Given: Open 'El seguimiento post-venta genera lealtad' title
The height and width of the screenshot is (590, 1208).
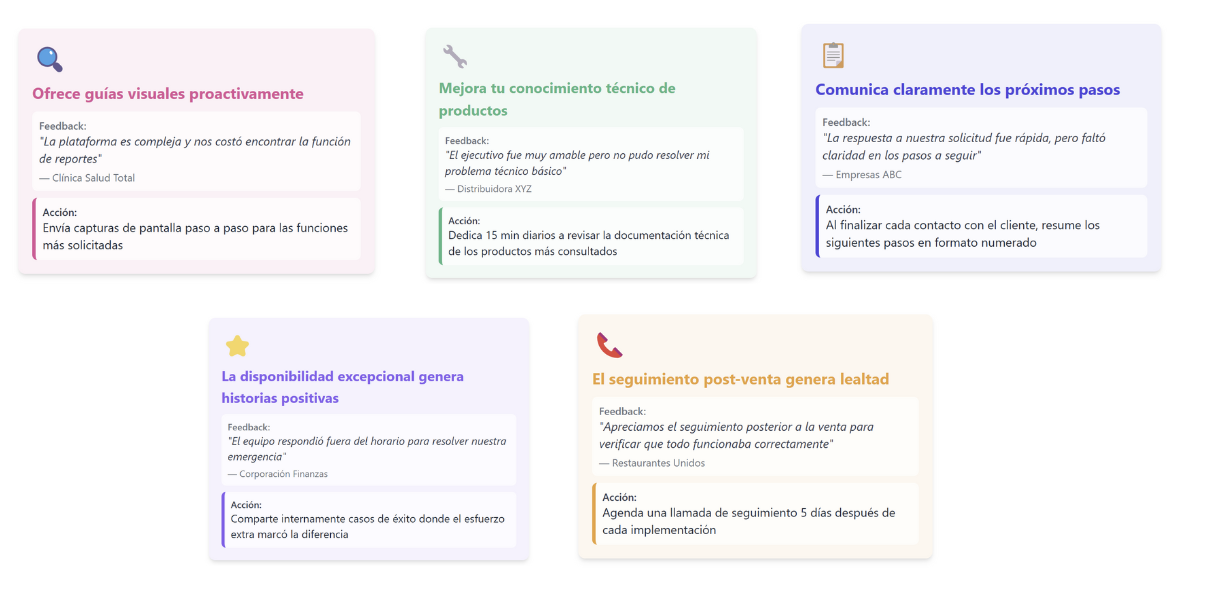Looking at the screenshot, I should 740,379.
